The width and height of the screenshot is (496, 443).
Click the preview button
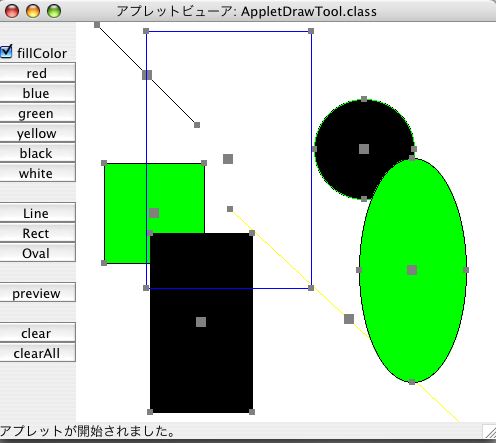point(37,292)
